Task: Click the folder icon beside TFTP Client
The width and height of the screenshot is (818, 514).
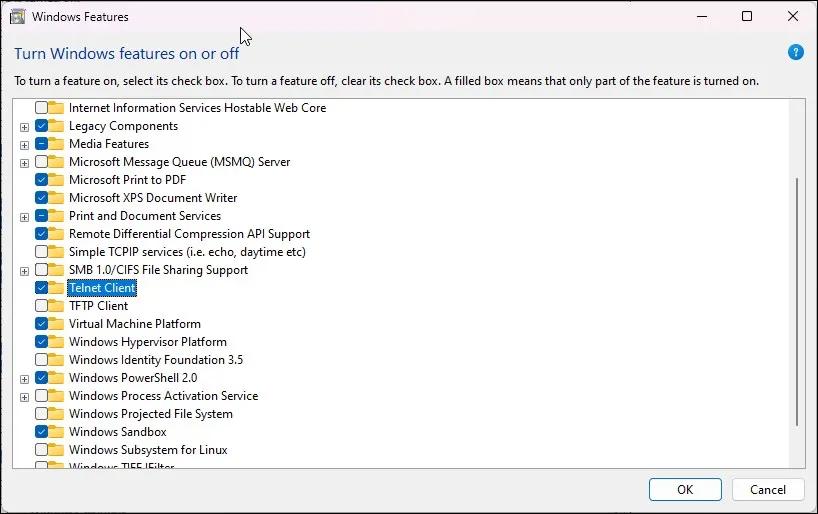Action: click(56, 306)
